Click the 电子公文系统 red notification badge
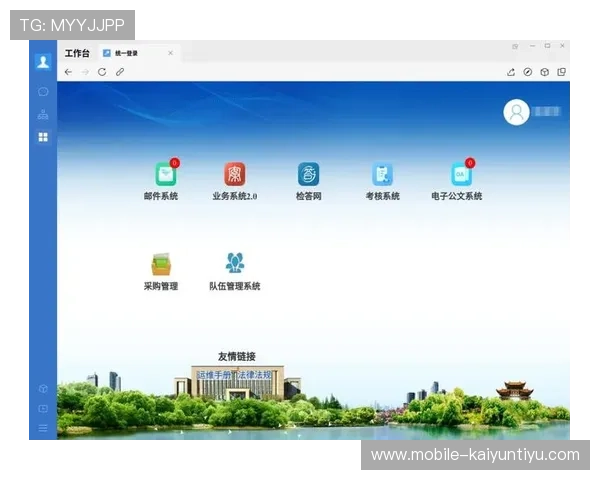Viewport: 600px width, 480px height. pos(470,163)
